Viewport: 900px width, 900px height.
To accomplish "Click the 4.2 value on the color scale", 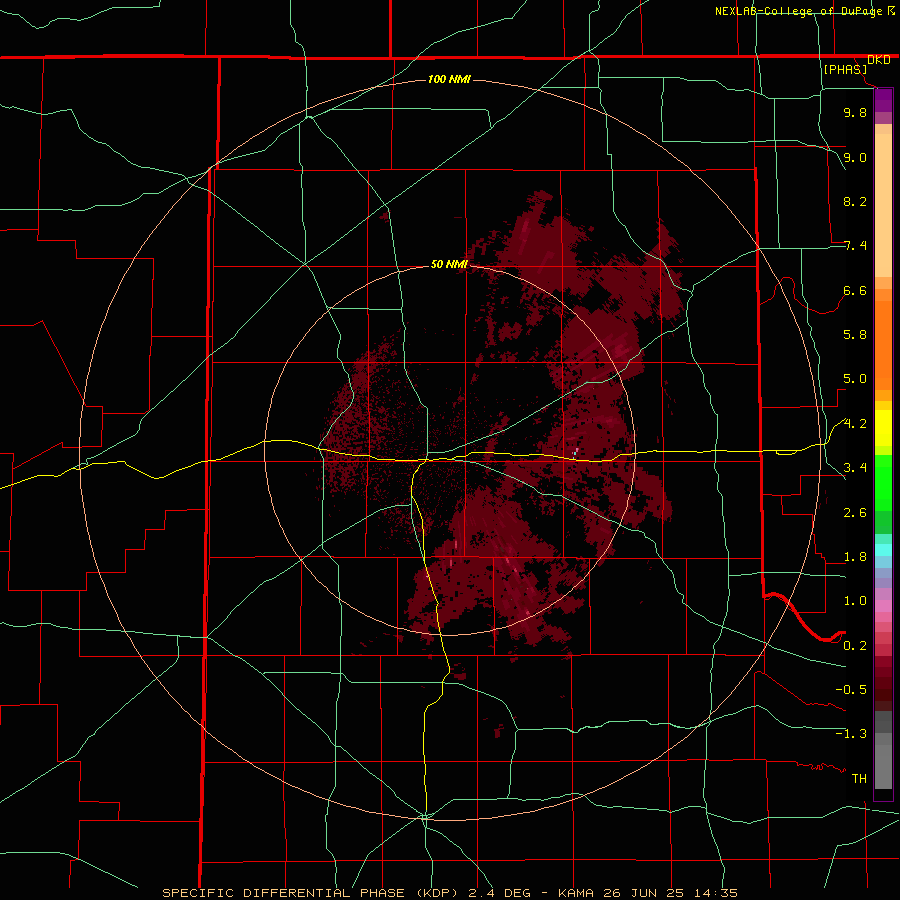I will pos(855,424).
